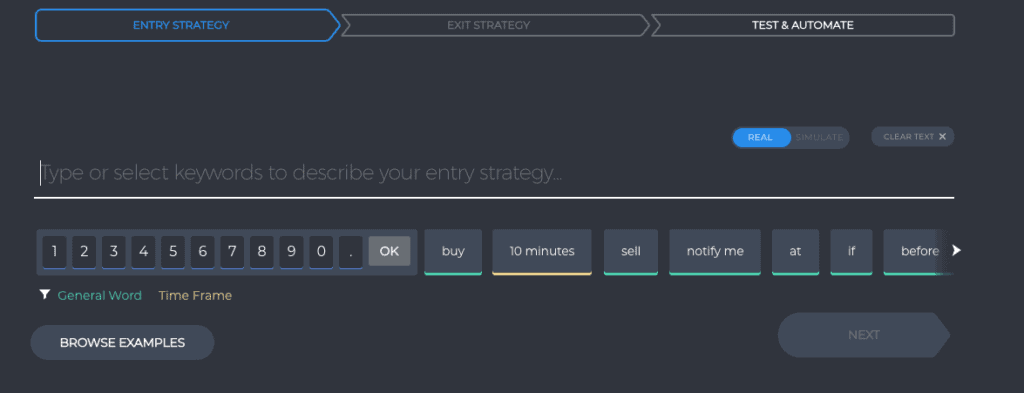Open Browse Examples

[122, 343]
